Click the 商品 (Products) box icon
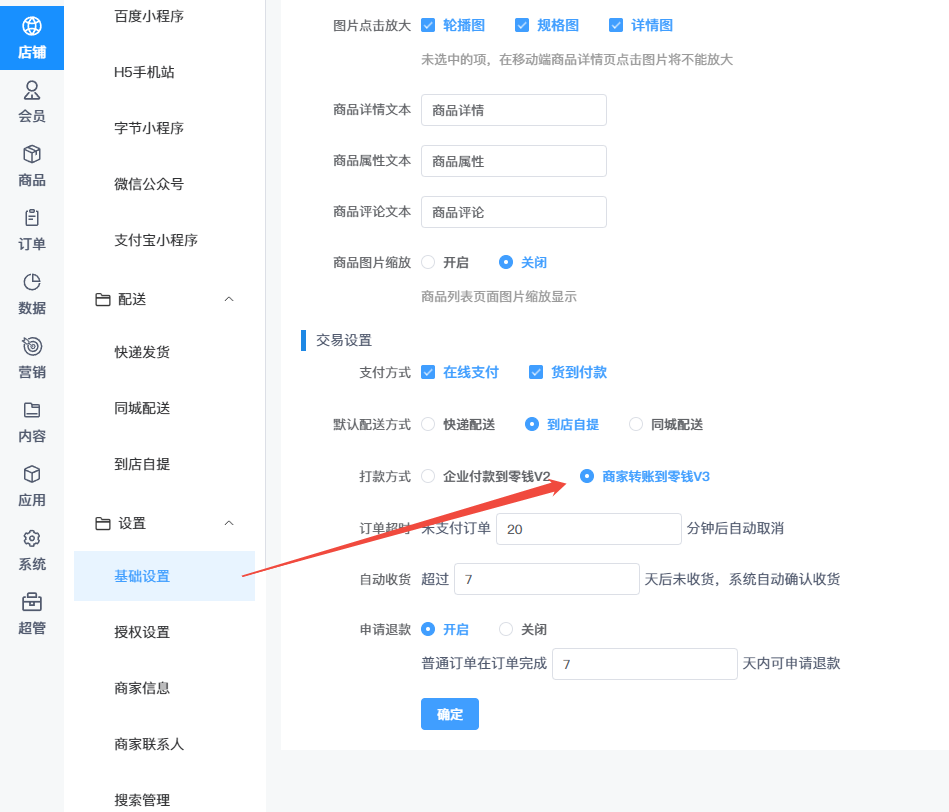949x812 pixels. (x=32, y=155)
